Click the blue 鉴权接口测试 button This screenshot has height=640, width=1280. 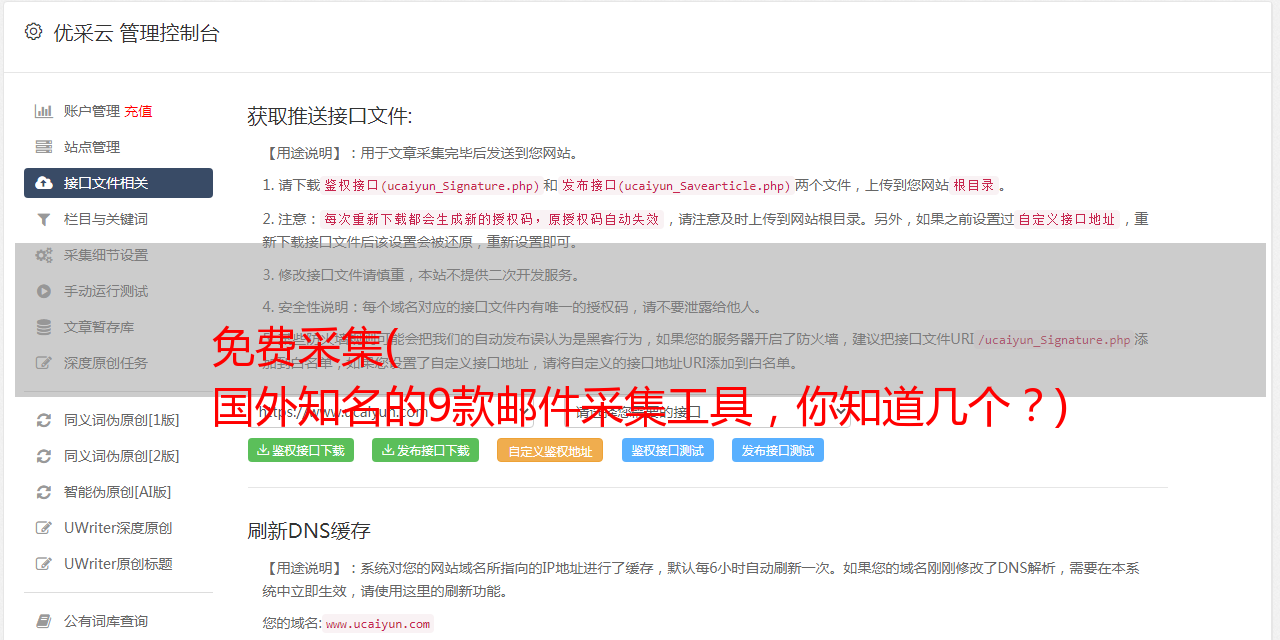668,450
